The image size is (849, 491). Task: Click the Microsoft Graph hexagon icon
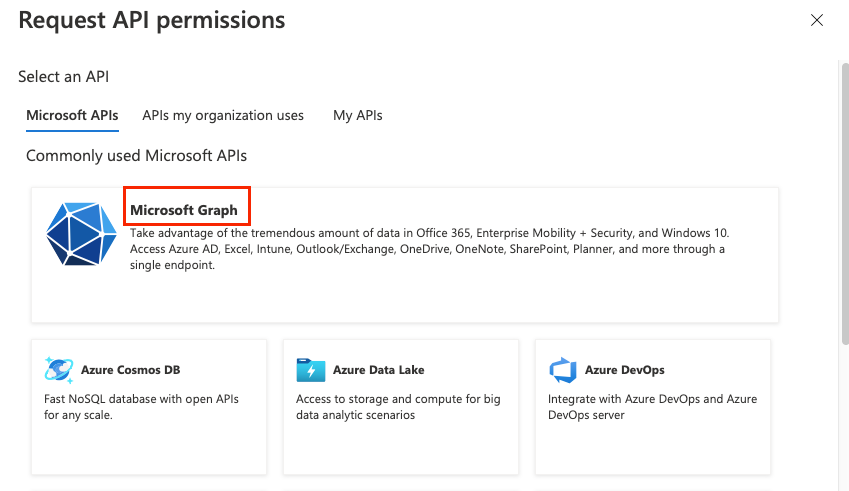pyautogui.click(x=82, y=235)
